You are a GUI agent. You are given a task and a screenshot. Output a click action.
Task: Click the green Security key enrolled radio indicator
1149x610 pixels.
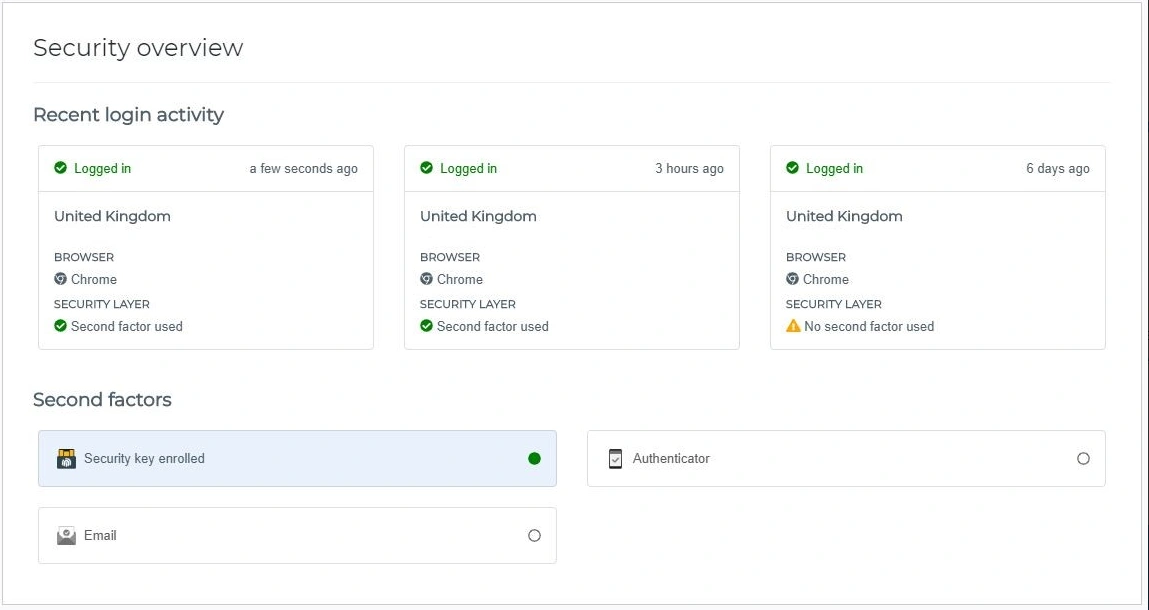[x=534, y=459]
